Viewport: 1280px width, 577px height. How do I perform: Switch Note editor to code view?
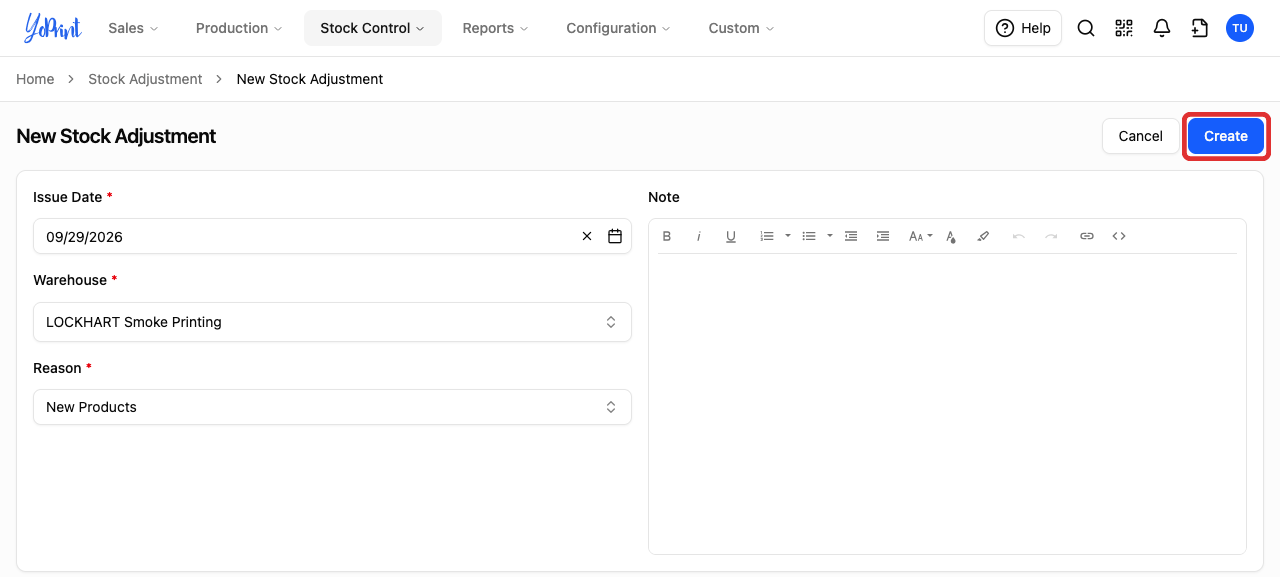point(1119,236)
